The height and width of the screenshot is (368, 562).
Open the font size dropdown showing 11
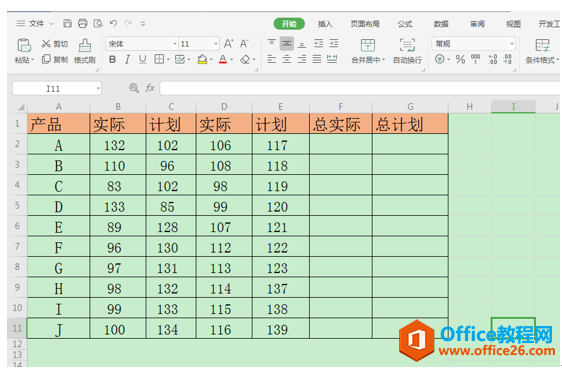216,44
